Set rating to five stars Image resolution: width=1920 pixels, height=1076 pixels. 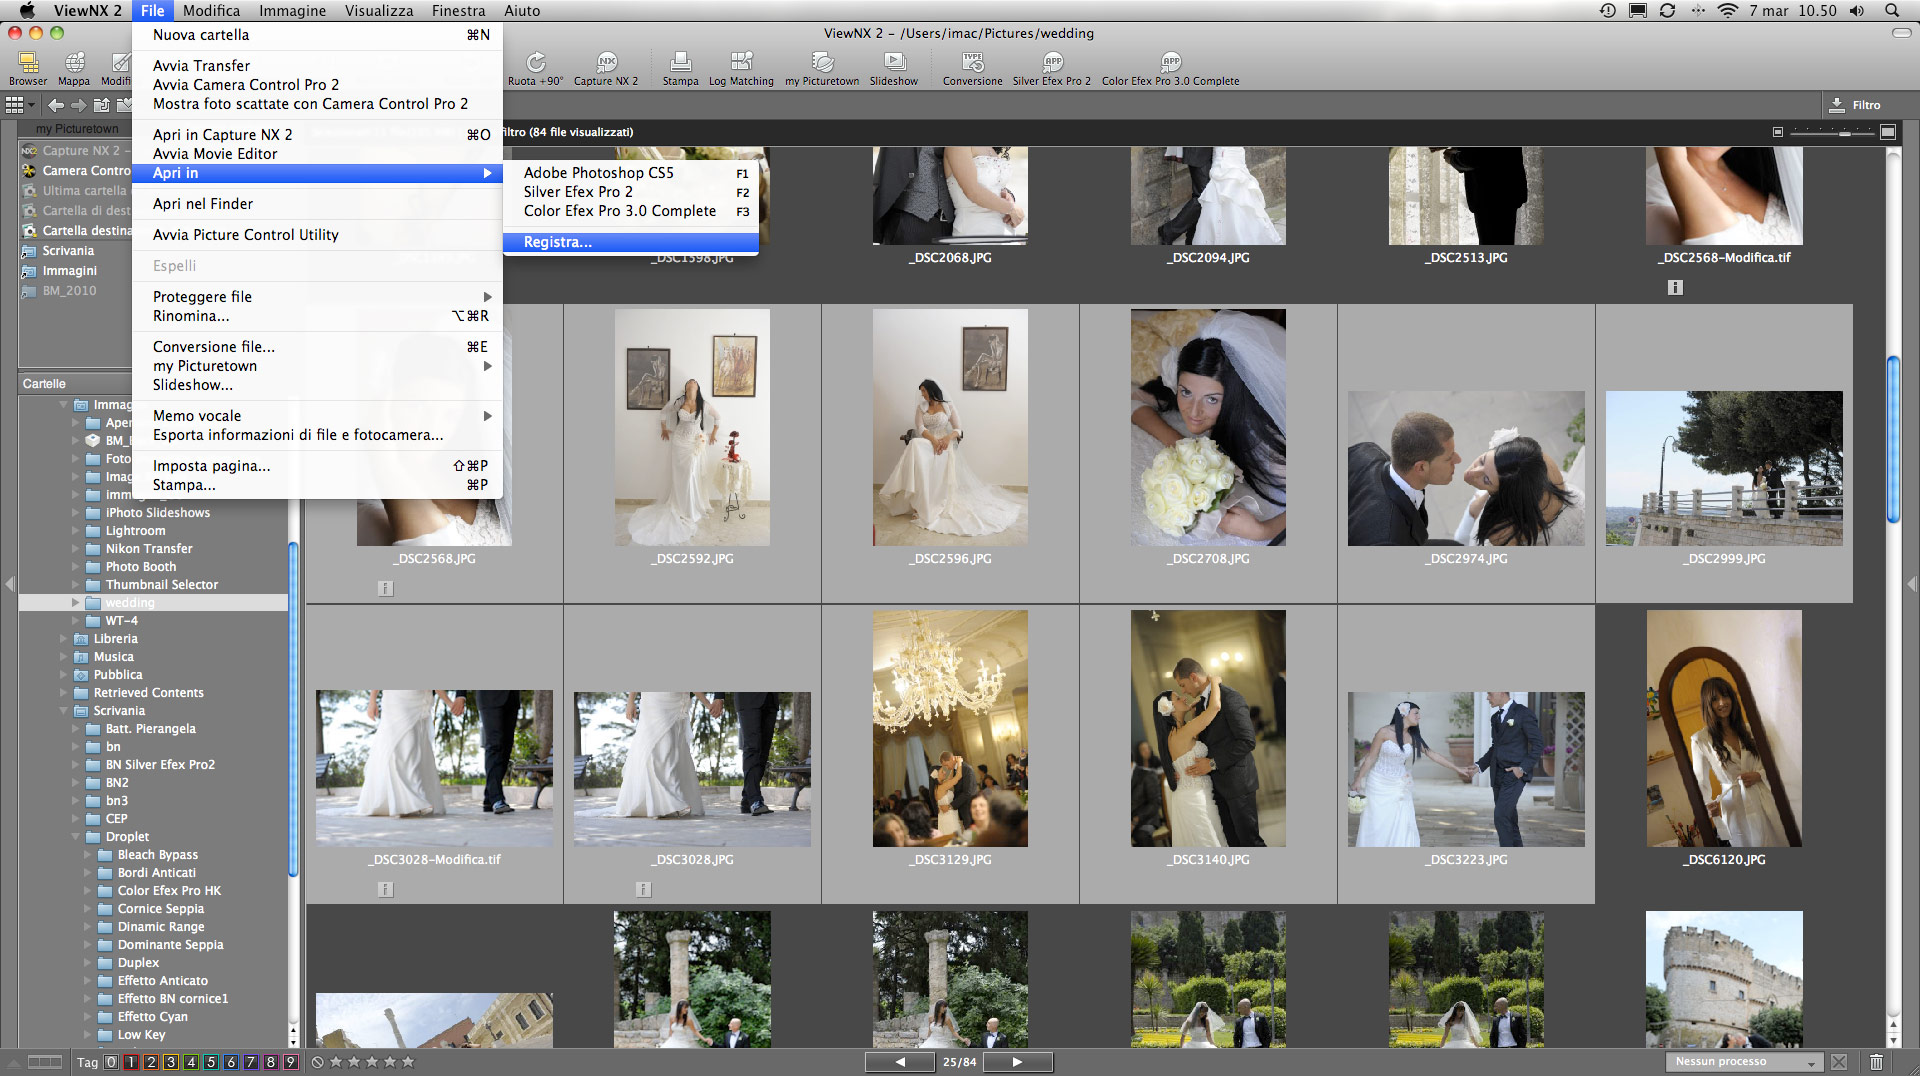tap(408, 1062)
